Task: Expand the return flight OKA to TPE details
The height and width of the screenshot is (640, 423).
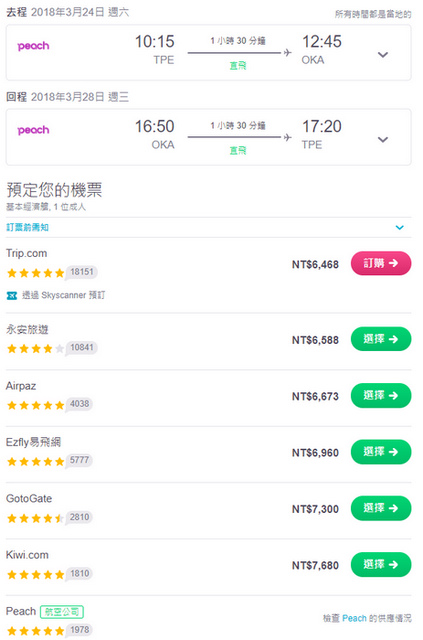Action: click(383, 139)
